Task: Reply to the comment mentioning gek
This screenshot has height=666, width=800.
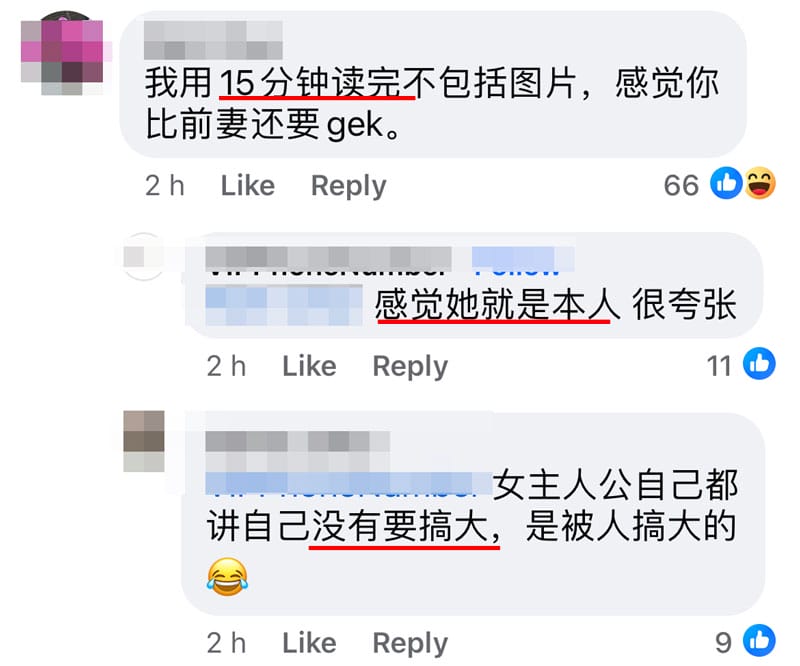Action: pos(349,186)
